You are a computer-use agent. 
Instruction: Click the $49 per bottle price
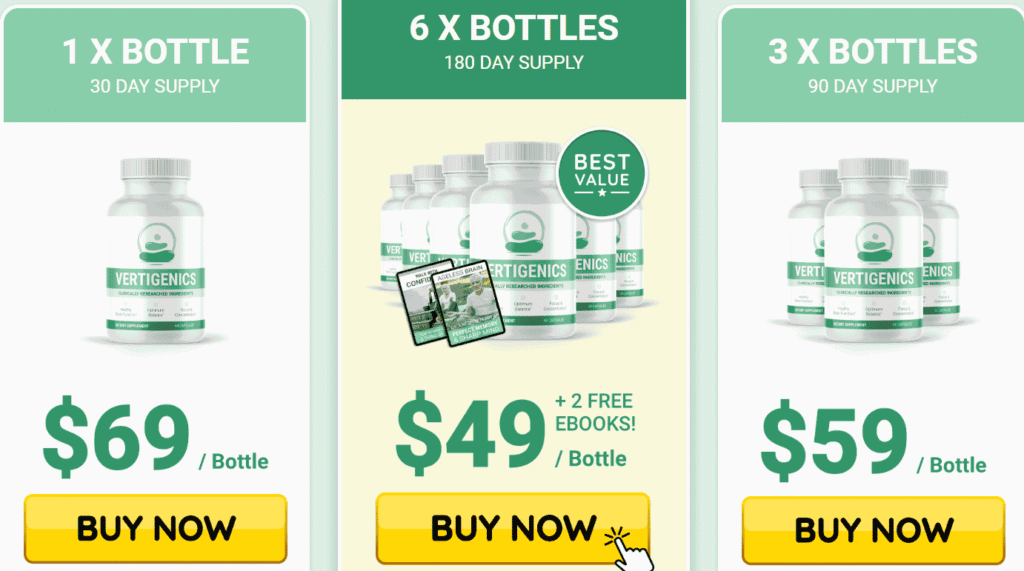click(x=511, y=432)
